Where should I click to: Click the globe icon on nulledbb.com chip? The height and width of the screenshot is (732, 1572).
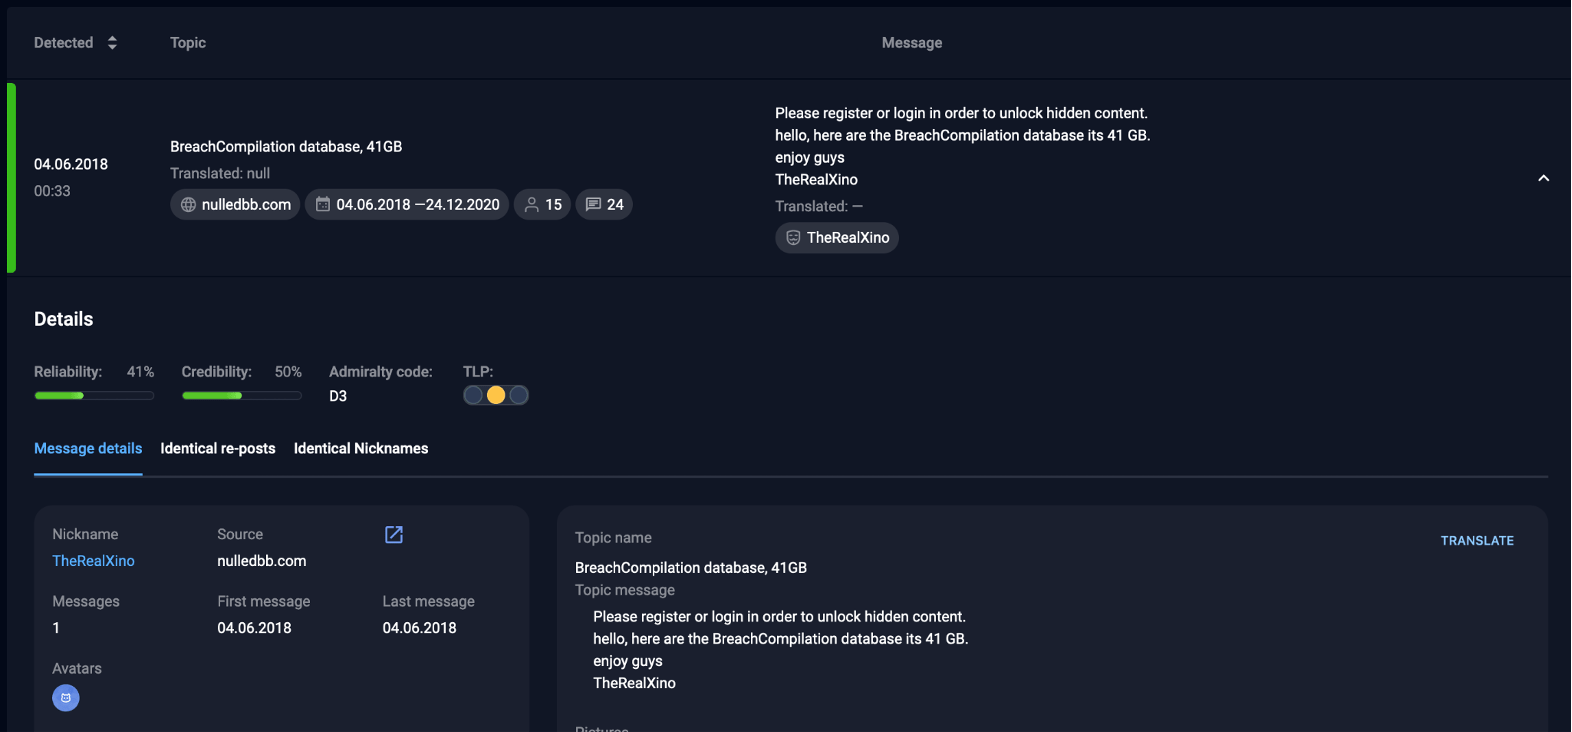(188, 205)
